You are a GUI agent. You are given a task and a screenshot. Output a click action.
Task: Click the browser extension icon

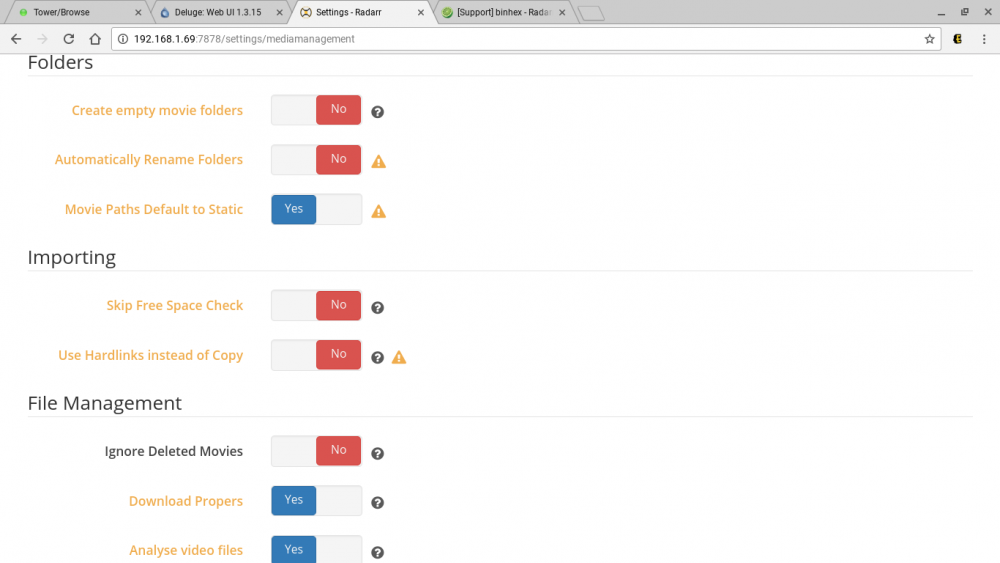point(957,39)
